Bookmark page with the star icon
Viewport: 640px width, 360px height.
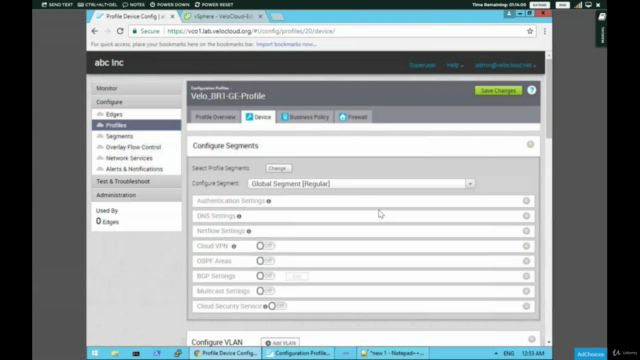[530, 31]
